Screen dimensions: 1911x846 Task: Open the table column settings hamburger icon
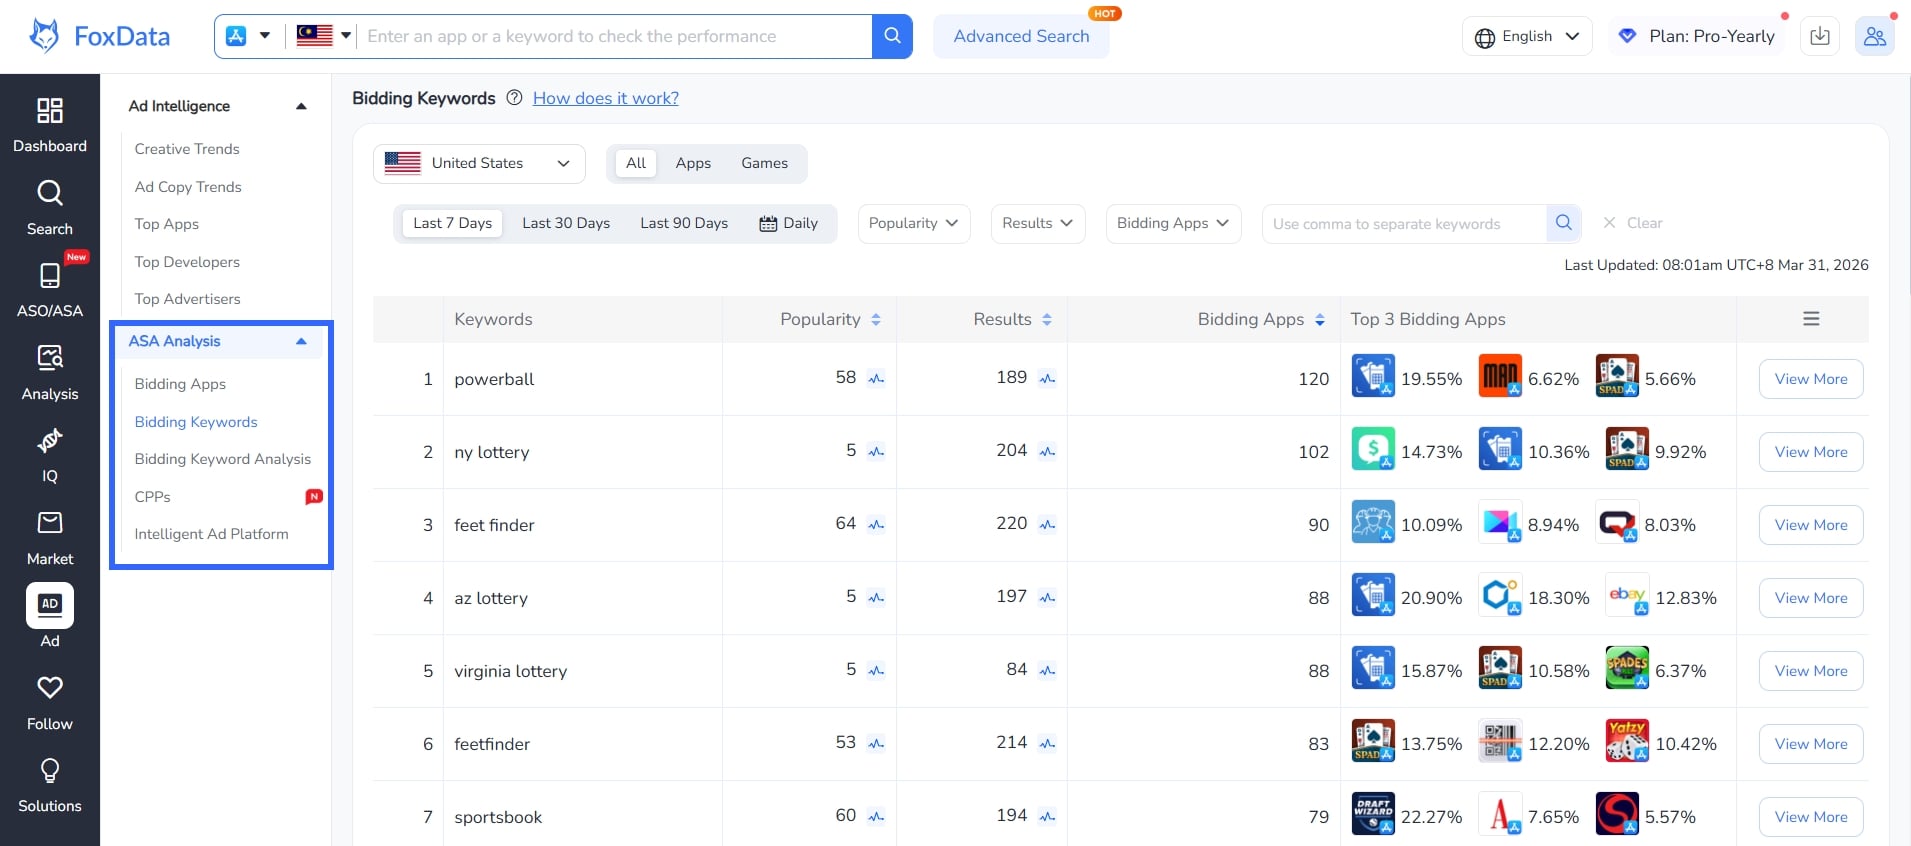tap(1811, 319)
